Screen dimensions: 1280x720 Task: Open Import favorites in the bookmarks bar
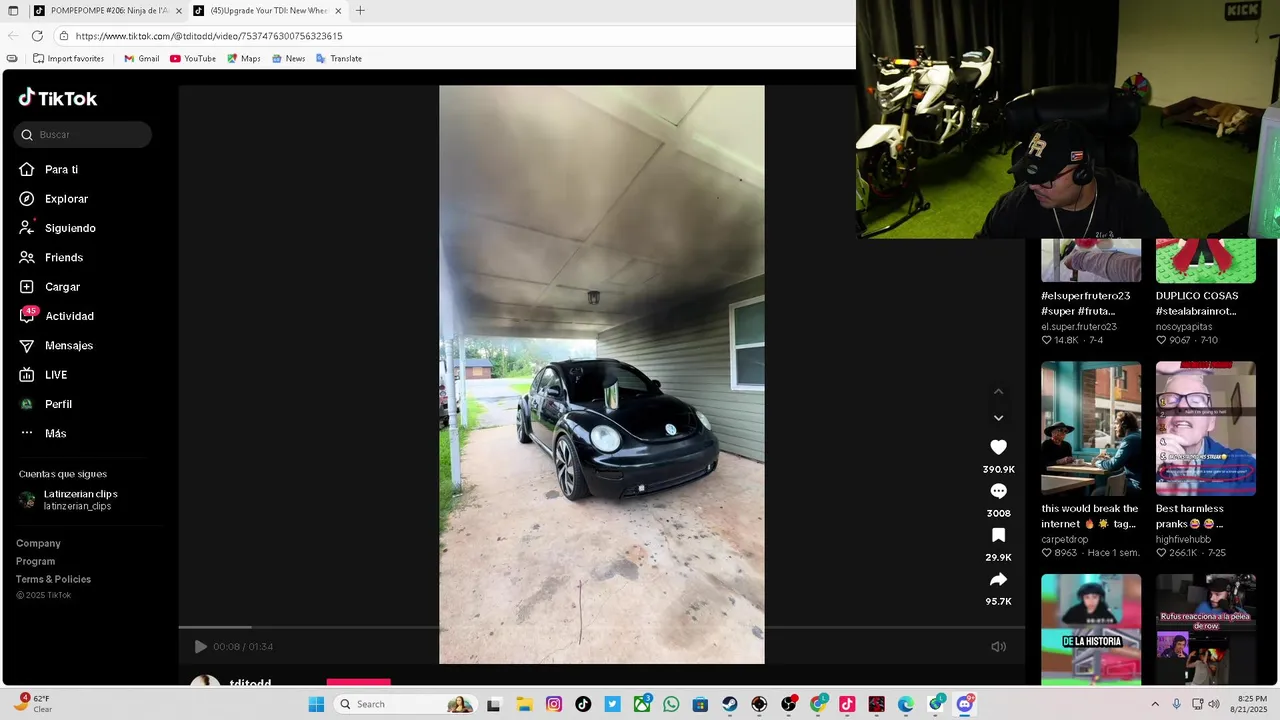(x=68, y=59)
